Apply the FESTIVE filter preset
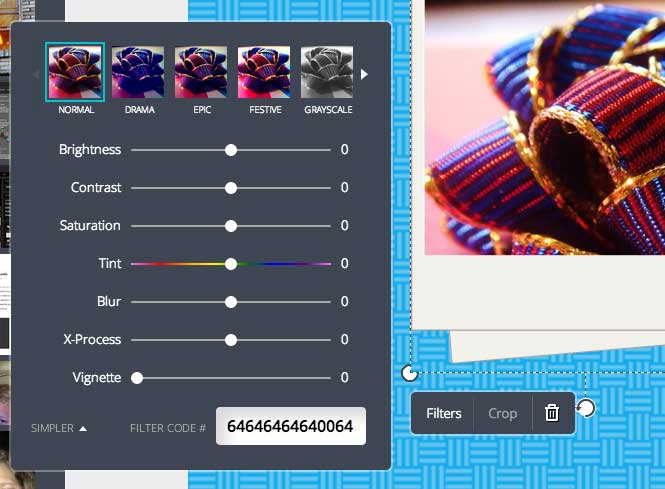Screen dimensions: 665x489 point(264,73)
